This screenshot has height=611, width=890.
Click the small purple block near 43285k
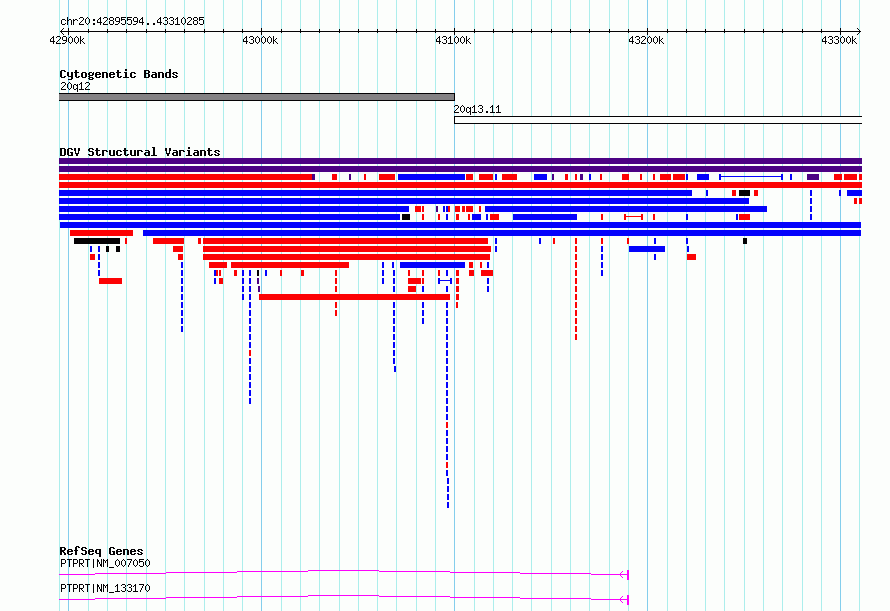813,177
